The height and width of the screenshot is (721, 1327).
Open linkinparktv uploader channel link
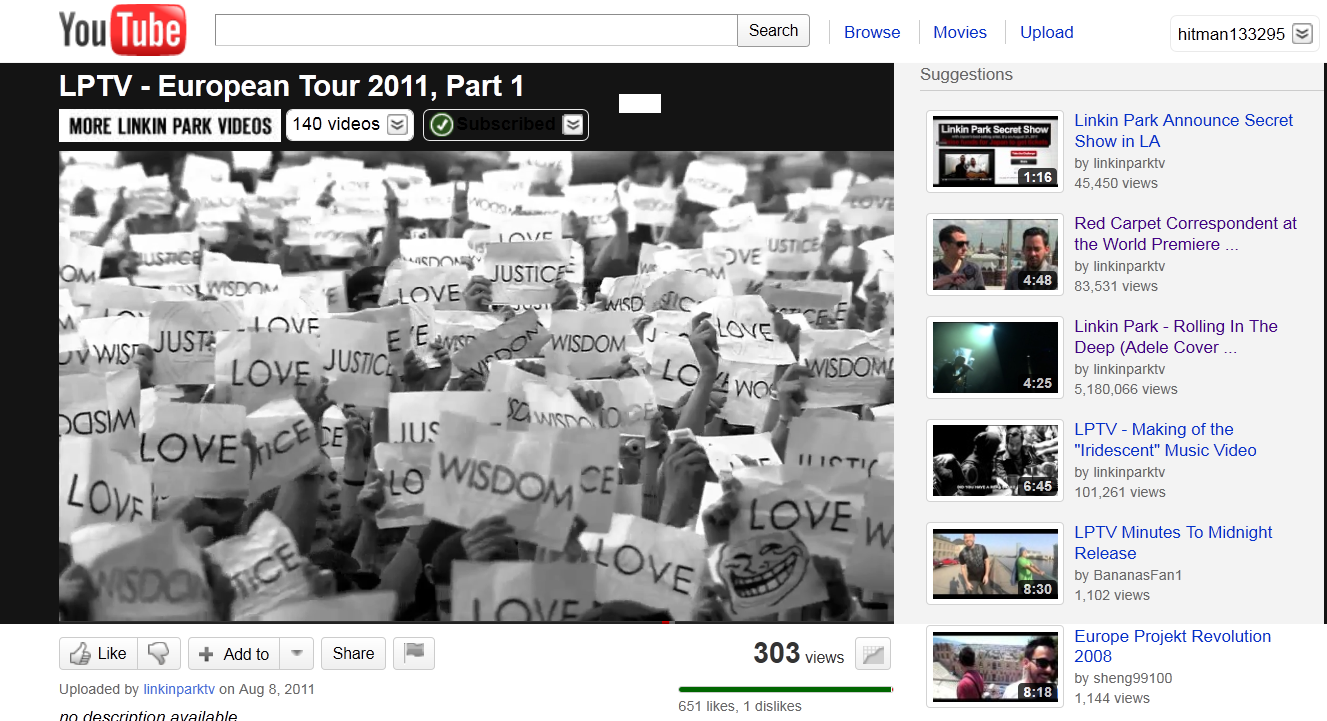(179, 689)
